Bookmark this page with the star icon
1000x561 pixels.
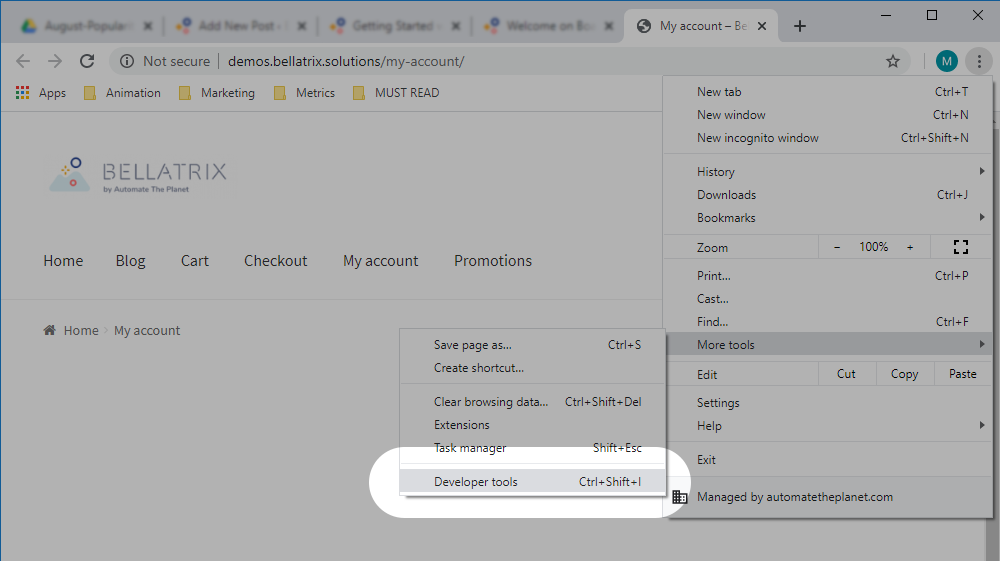click(x=892, y=61)
